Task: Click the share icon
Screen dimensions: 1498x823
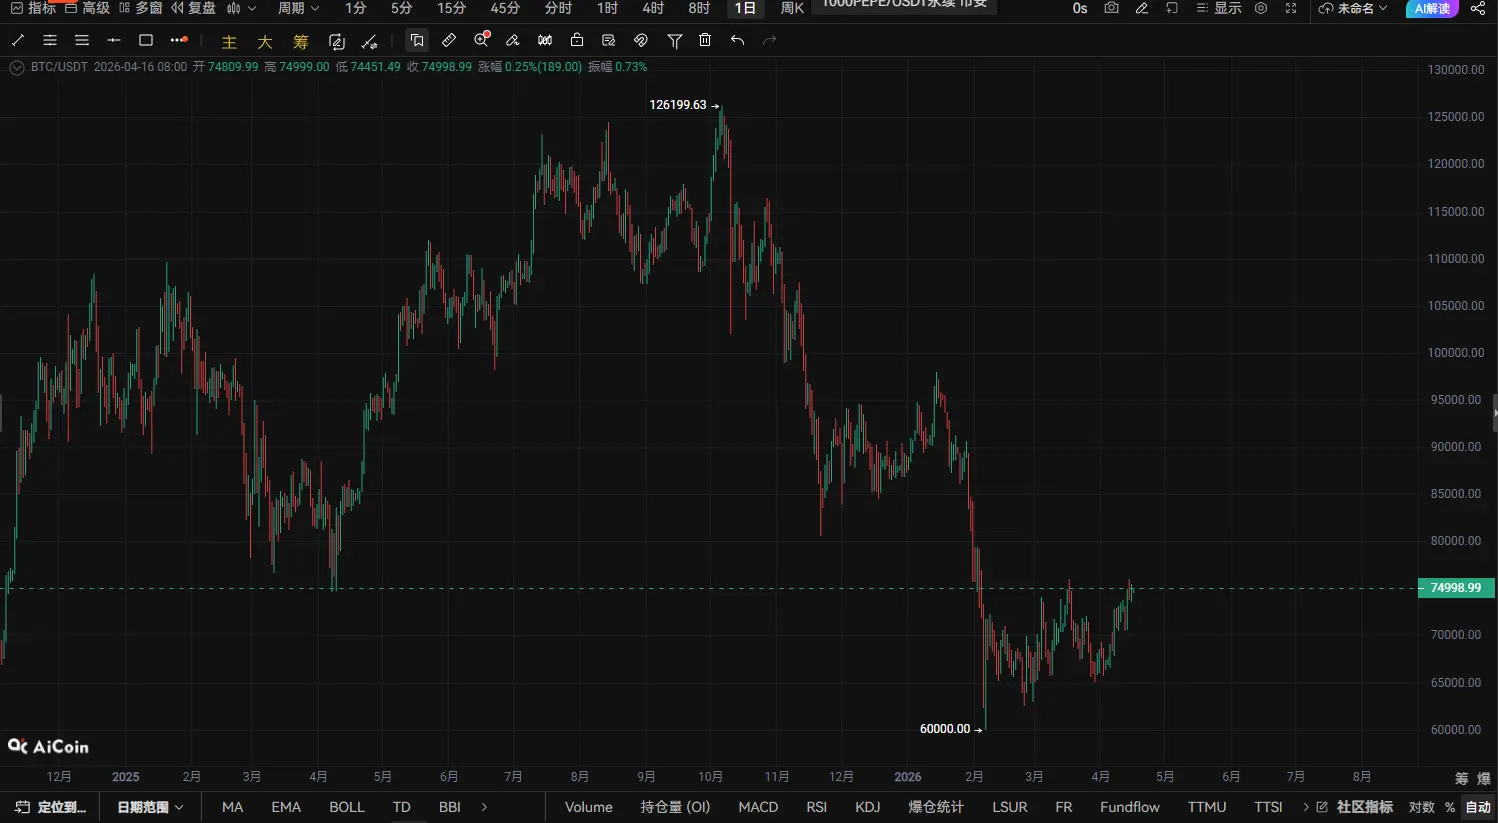Action: (x=1478, y=8)
